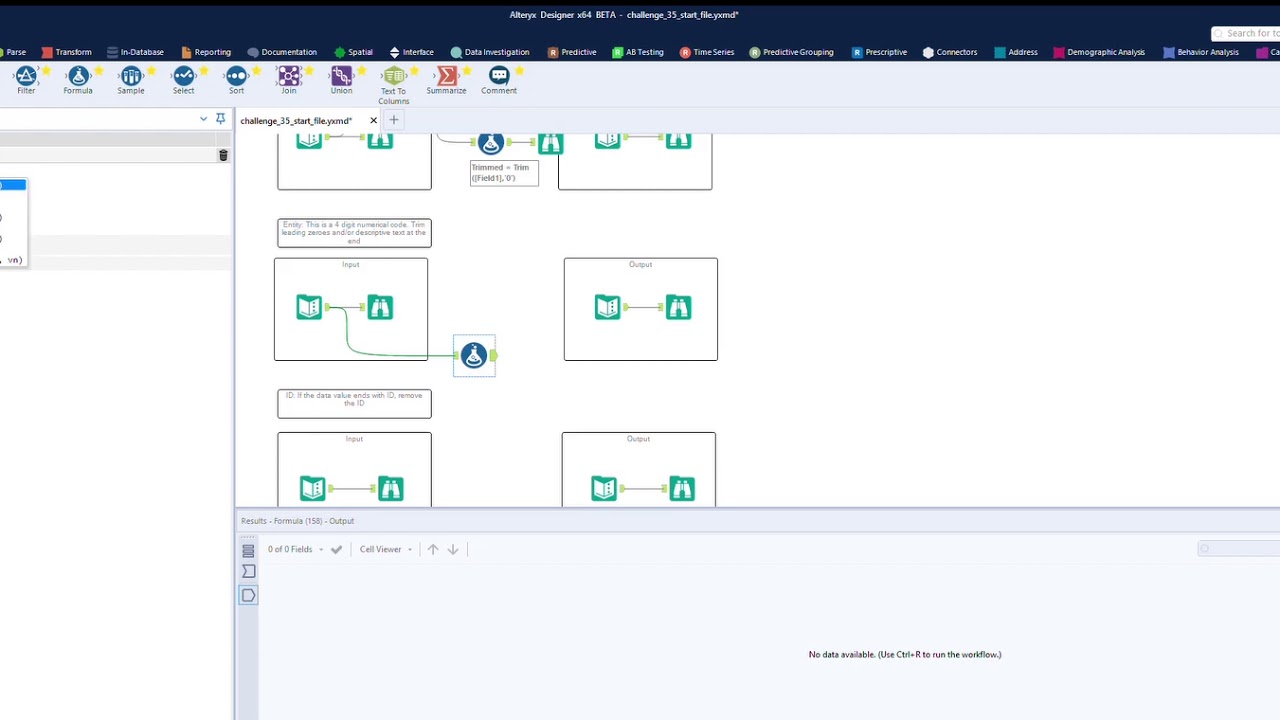Toggle the favorite star on Filter tool

tap(46, 70)
